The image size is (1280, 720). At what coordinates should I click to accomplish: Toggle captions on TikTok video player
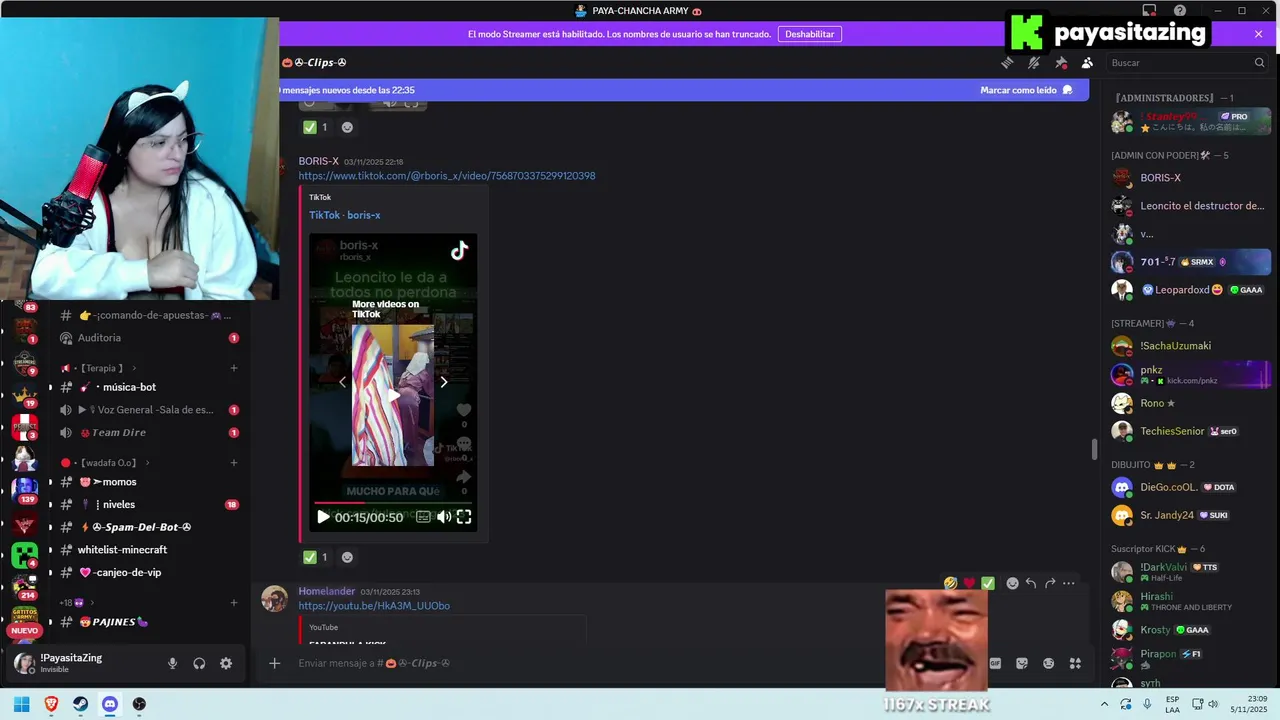[x=423, y=517]
